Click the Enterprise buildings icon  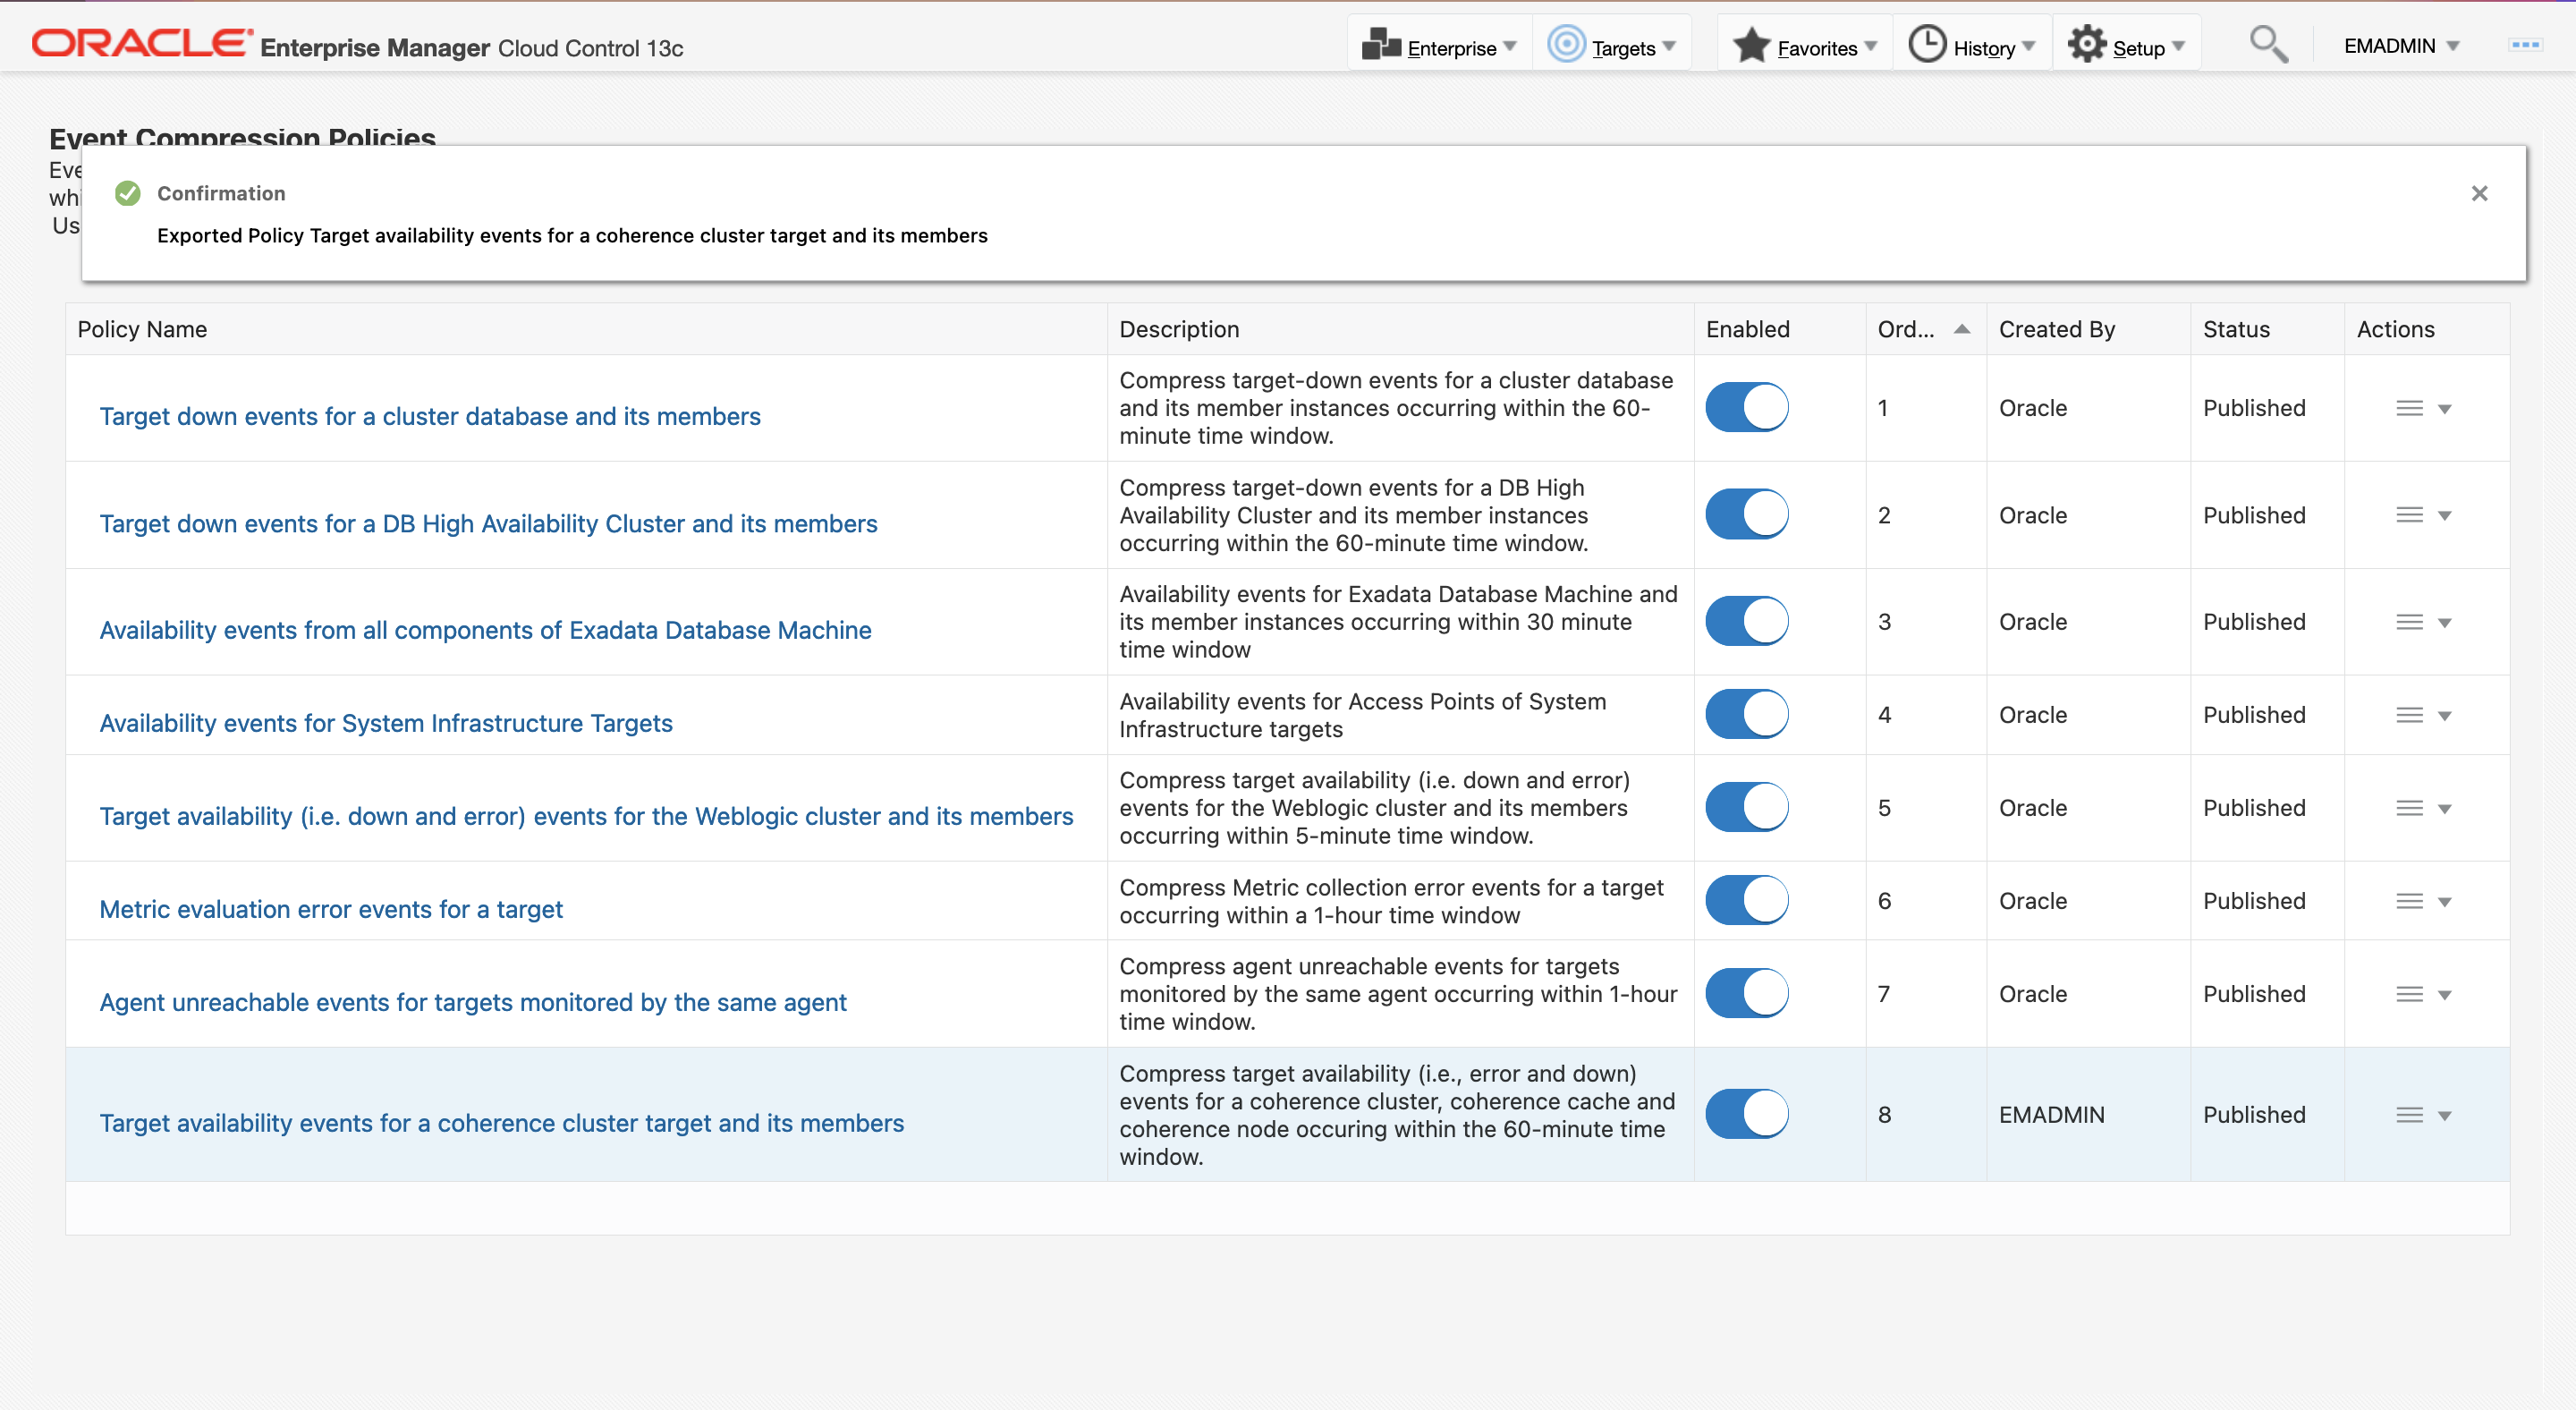point(1381,45)
